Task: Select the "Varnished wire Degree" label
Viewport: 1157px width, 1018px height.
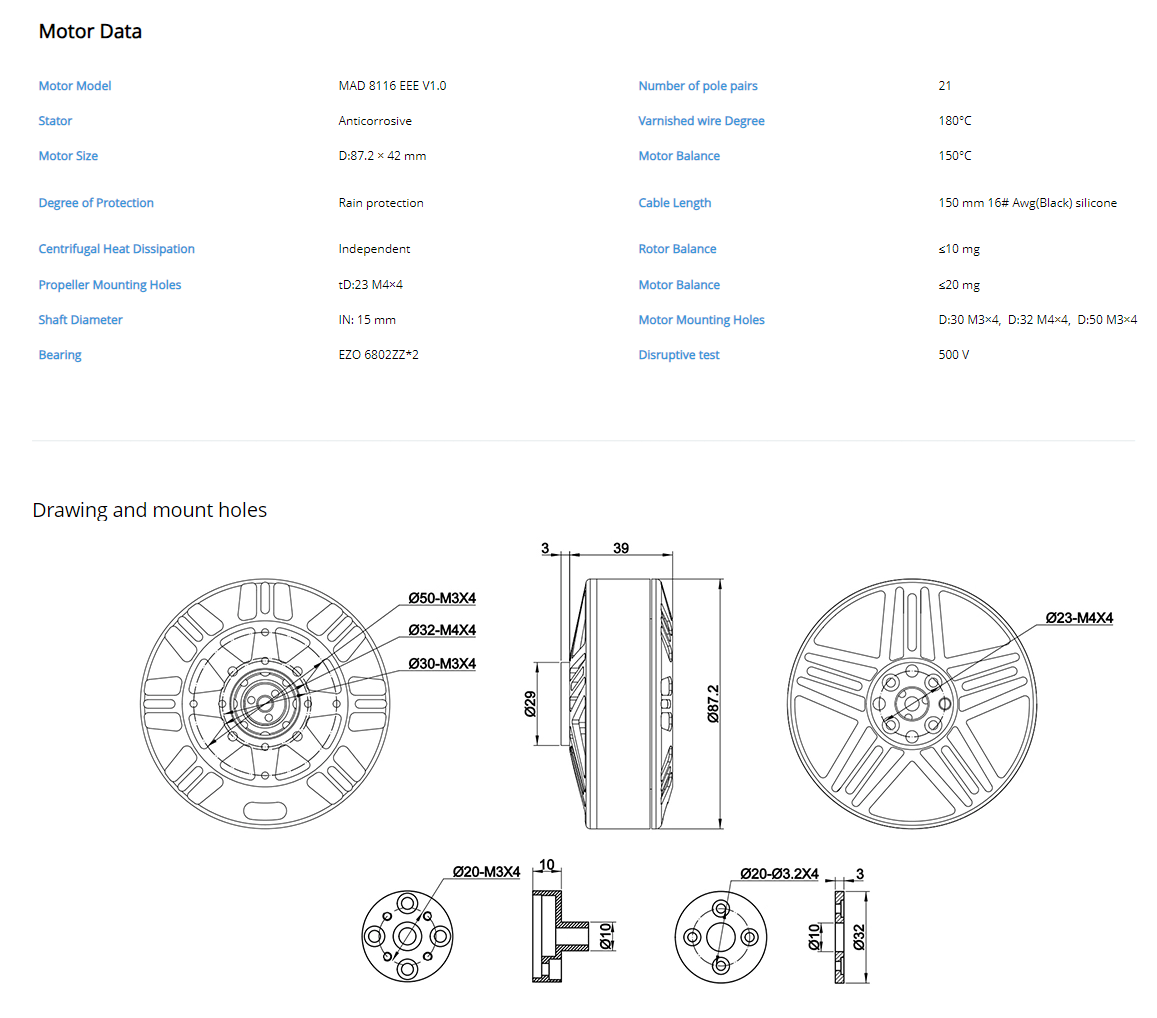Action: [x=701, y=121]
